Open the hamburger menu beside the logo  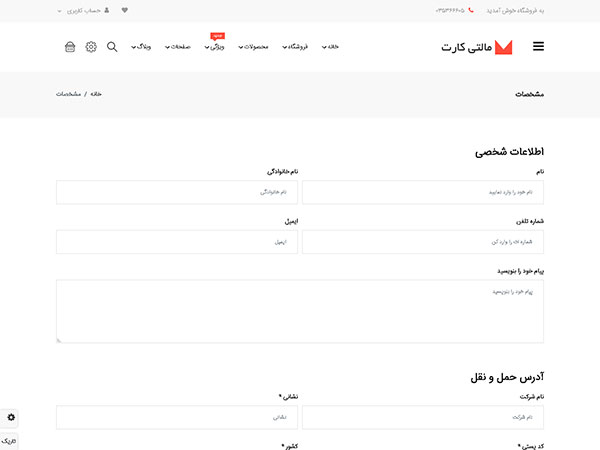(538, 46)
